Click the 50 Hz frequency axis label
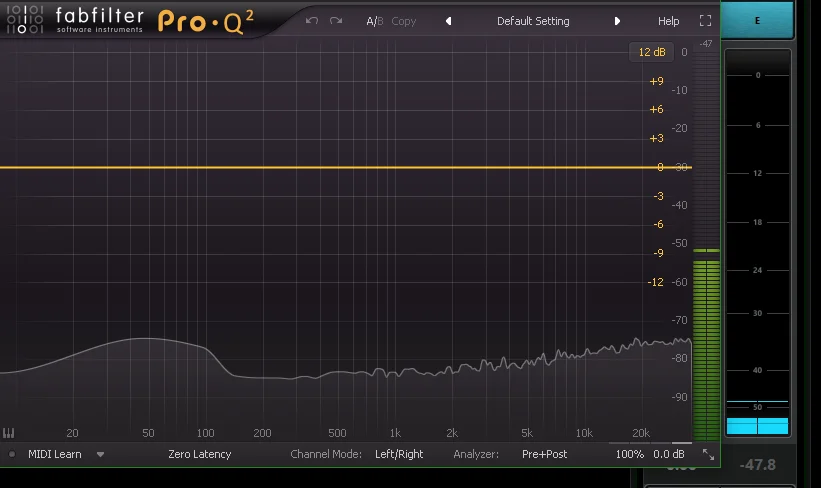The image size is (821, 488). pos(148,433)
